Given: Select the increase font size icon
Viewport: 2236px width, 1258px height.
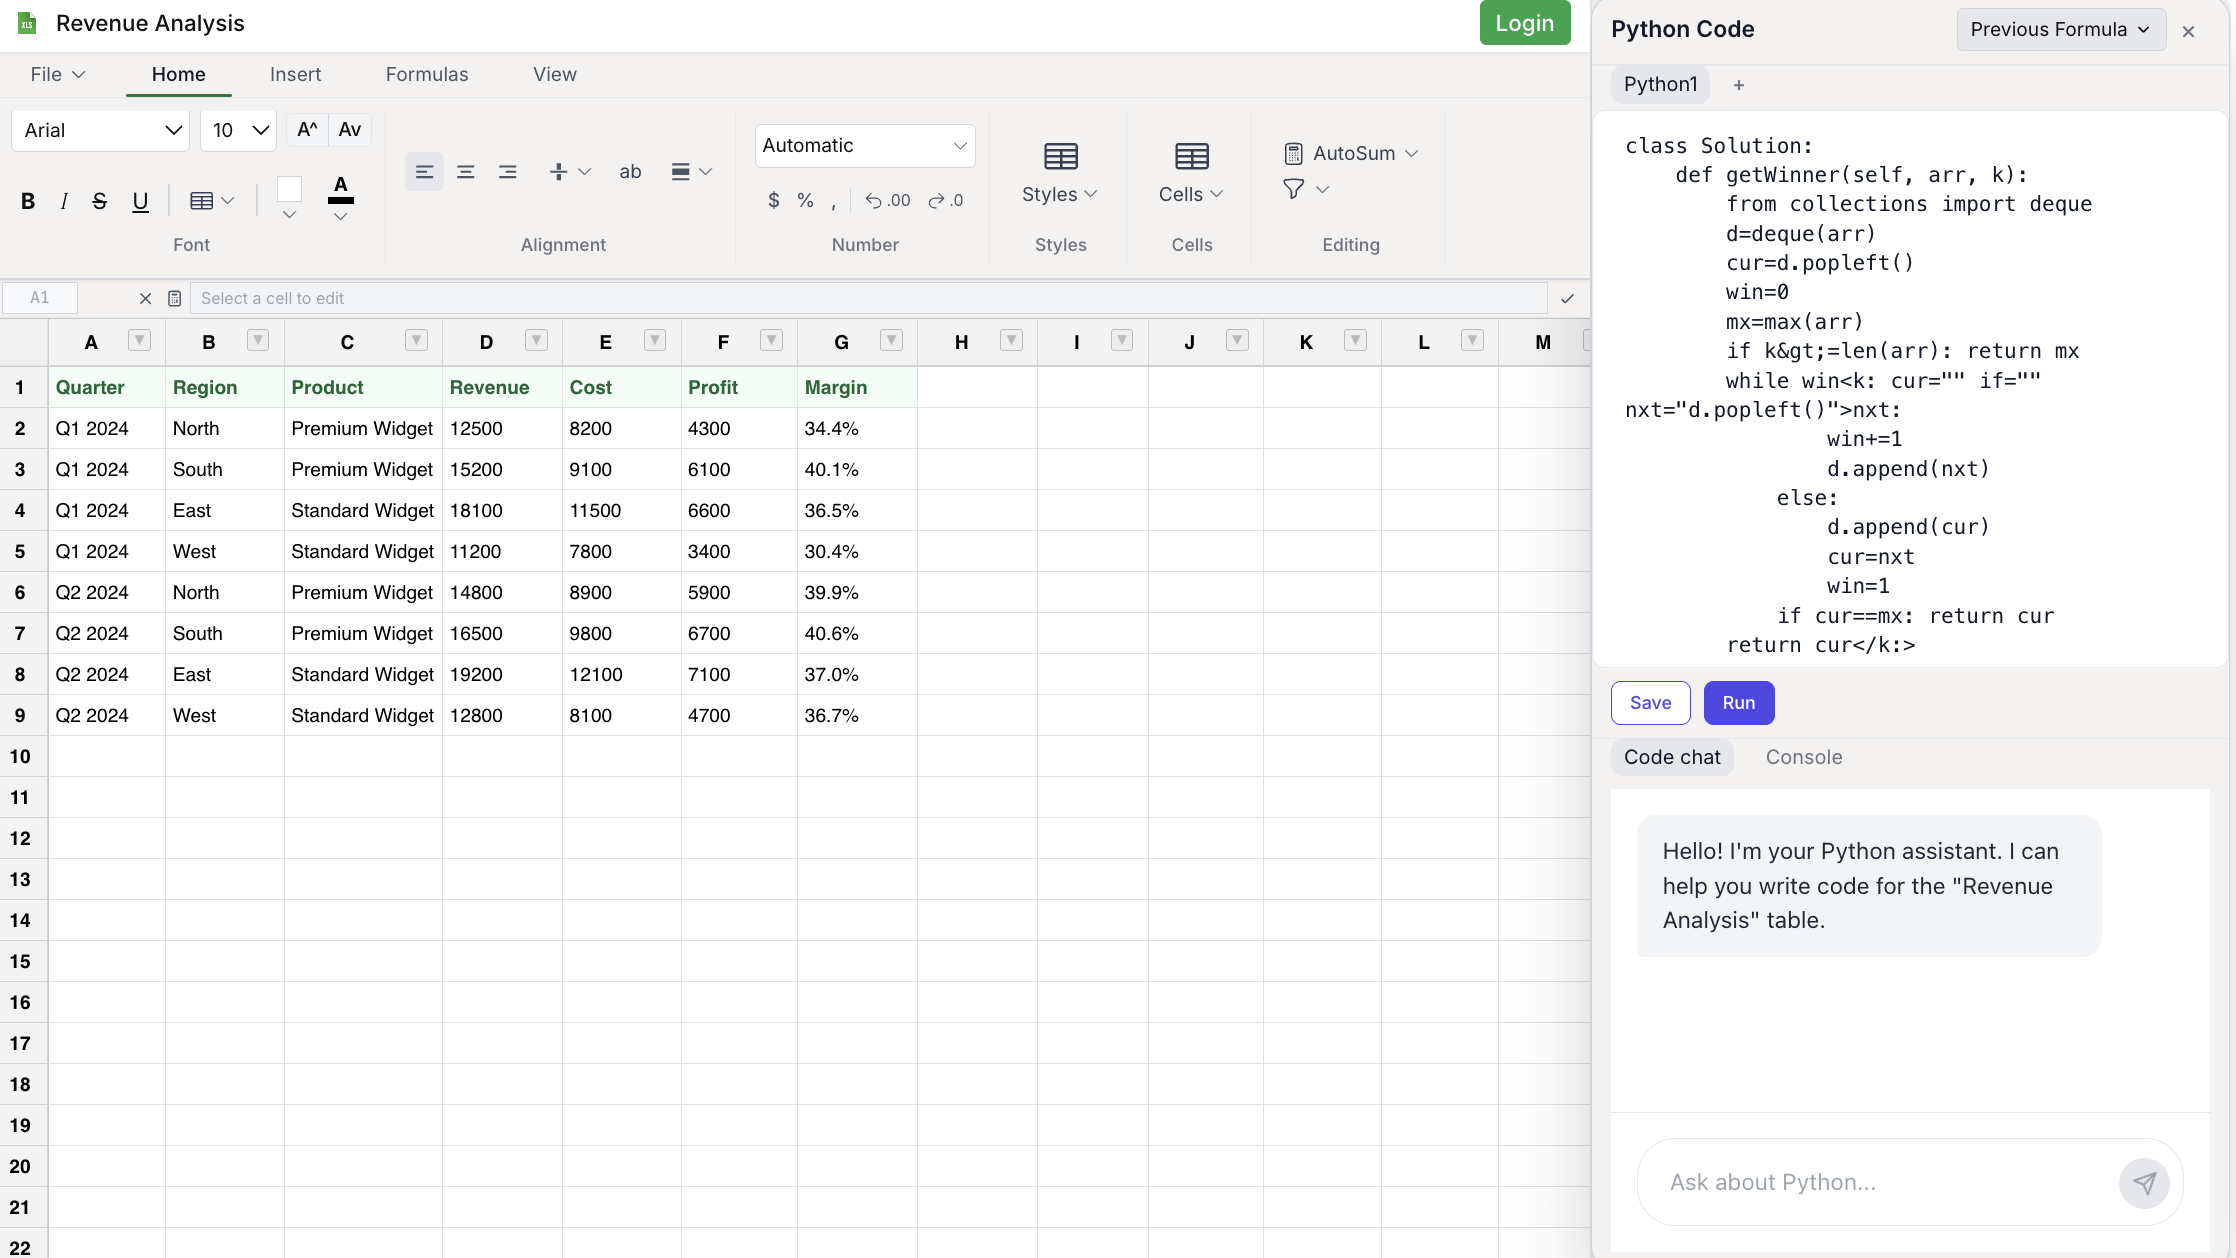Looking at the screenshot, I should pos(306,129).
